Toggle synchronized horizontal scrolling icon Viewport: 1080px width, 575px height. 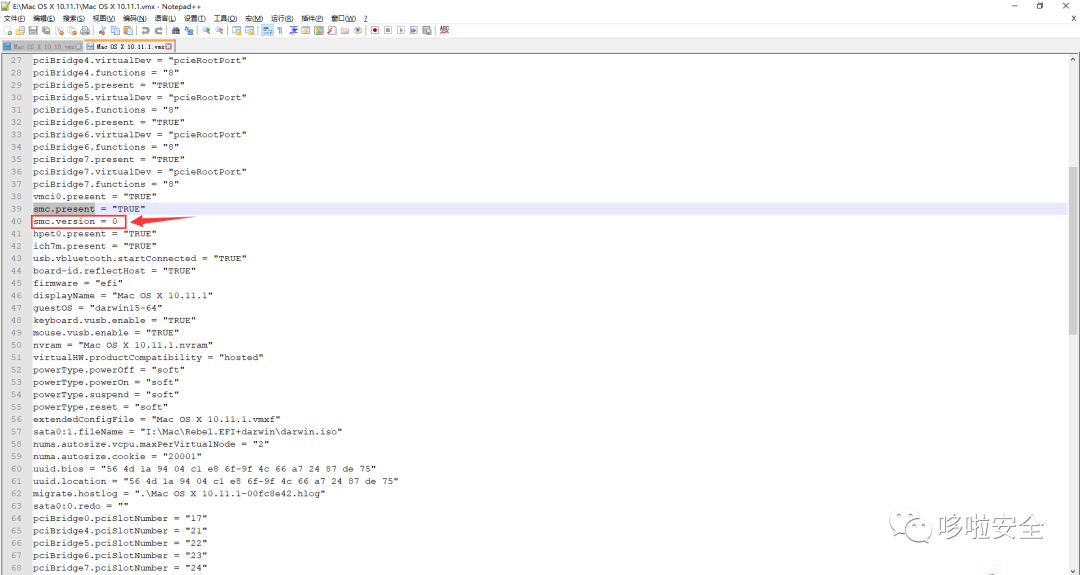coord(249,30)
